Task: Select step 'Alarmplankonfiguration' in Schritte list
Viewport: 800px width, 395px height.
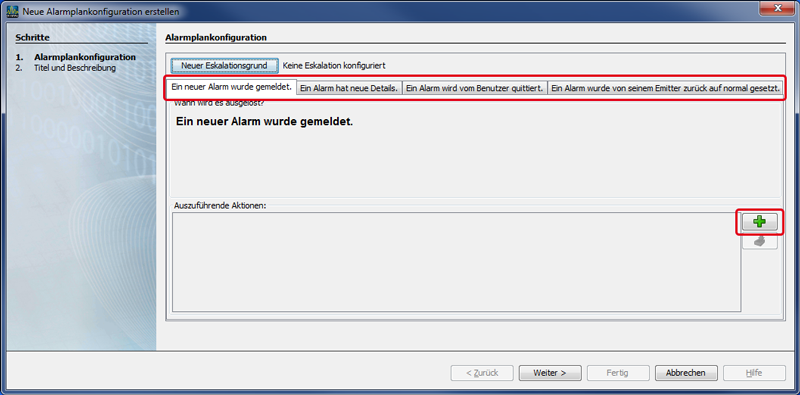Action: tap(85, 57)
